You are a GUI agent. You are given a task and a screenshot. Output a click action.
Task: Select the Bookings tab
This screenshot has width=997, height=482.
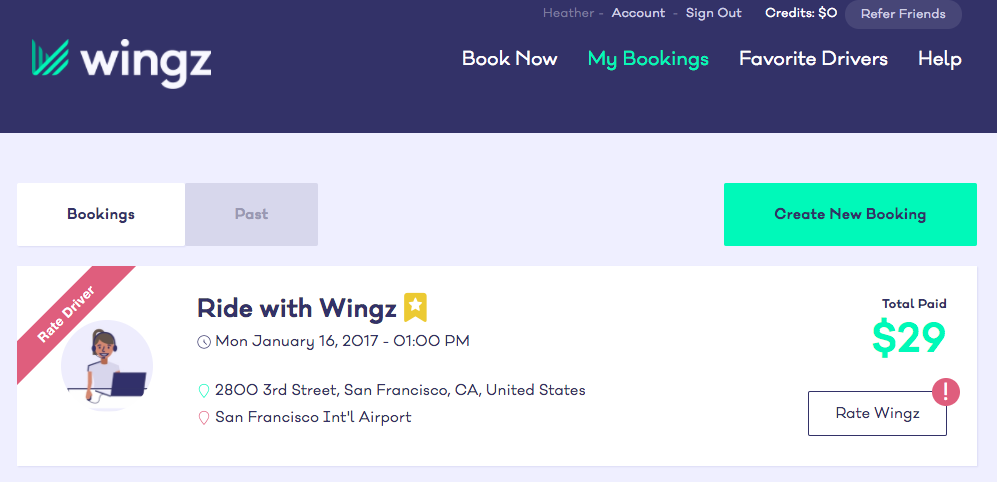click(x=101, y=214)
